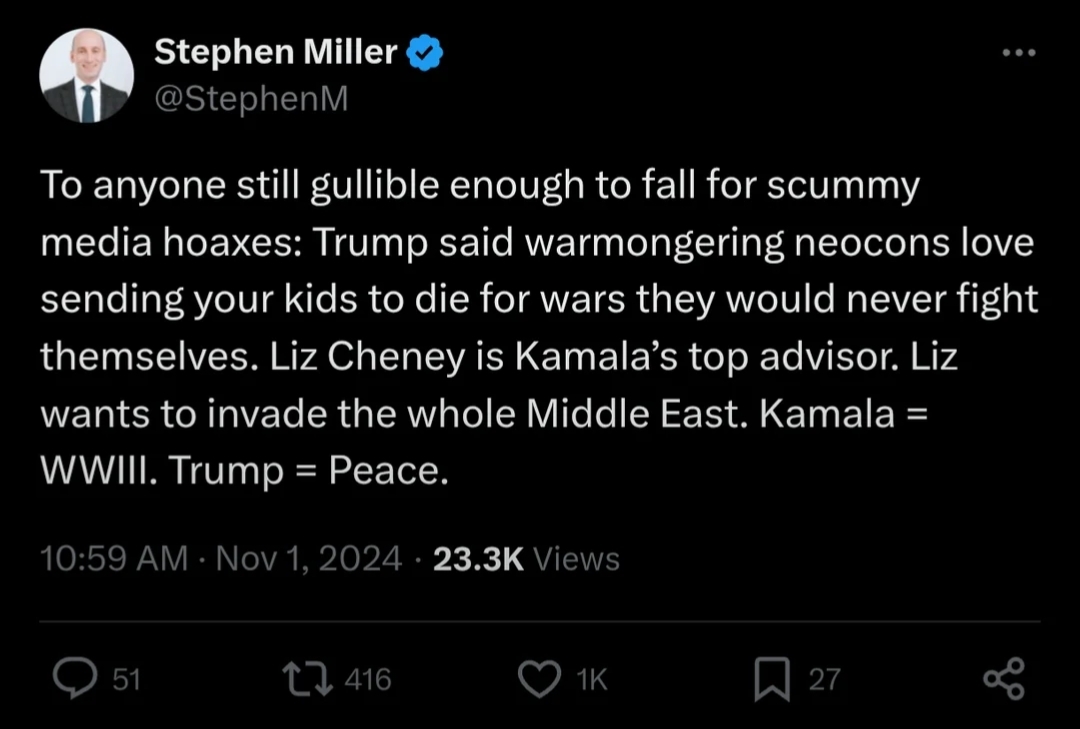Click the 10:59 AM timestamp
The height and width of the screenshot is (729, 1080).
click(113, 558)
